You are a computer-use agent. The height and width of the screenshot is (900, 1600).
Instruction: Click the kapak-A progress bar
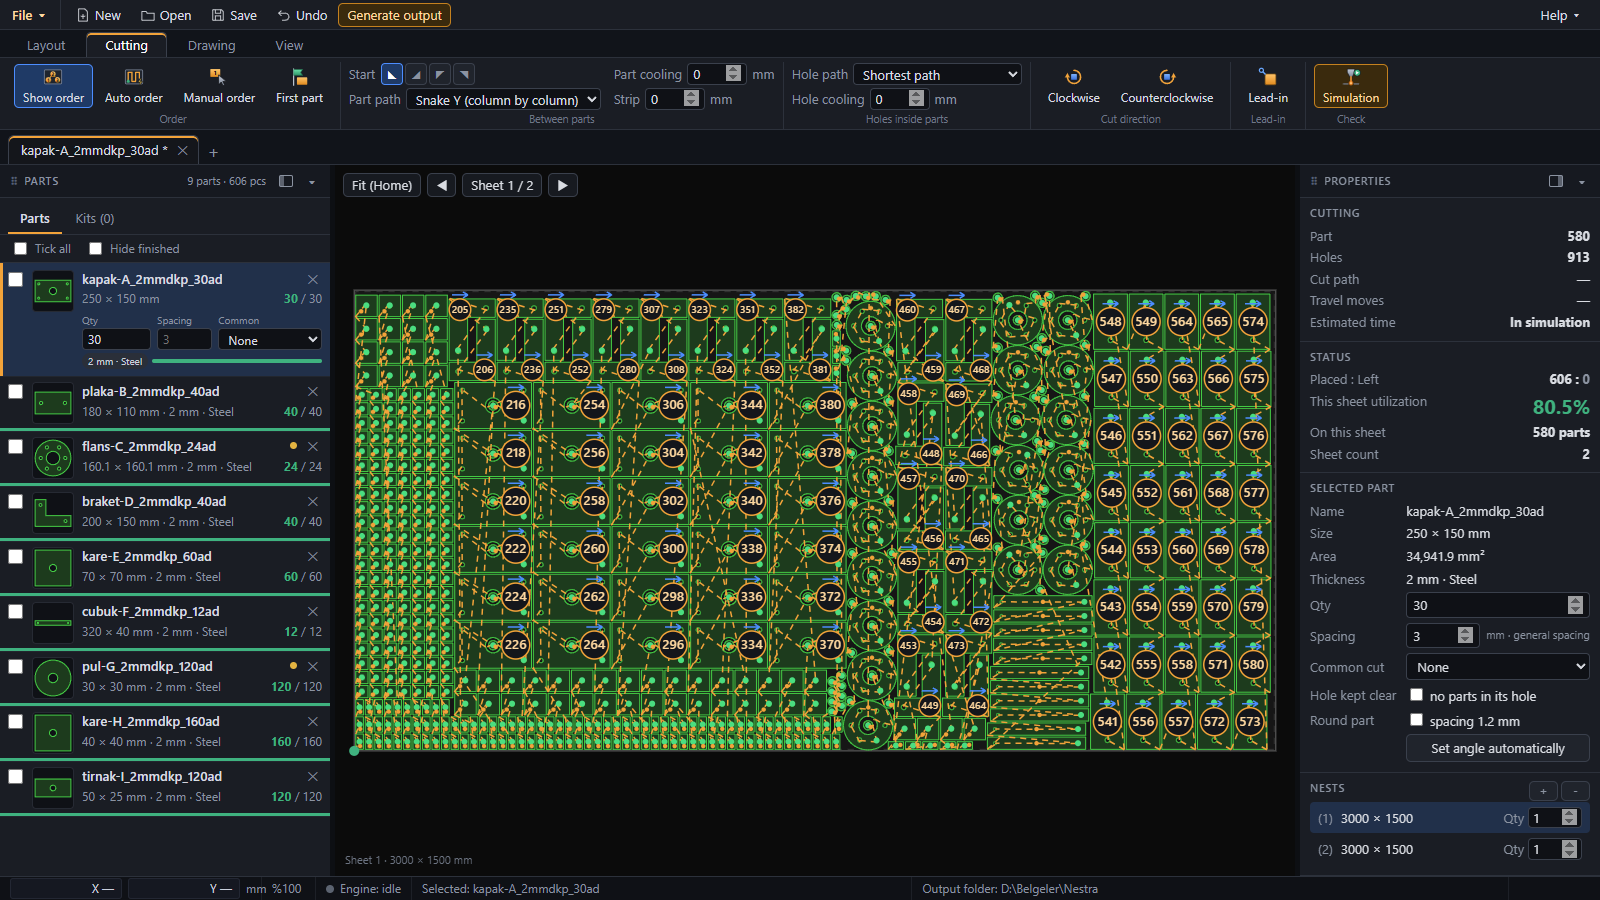tap(239, 361)
